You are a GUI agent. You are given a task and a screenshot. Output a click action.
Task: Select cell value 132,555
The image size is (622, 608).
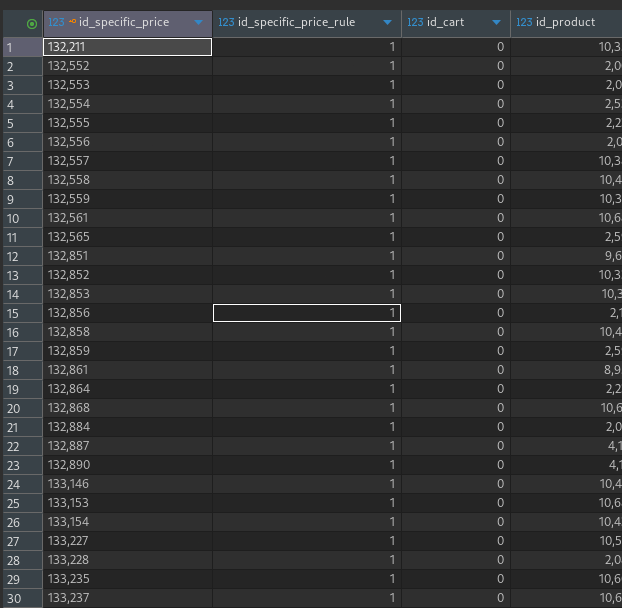128,123
